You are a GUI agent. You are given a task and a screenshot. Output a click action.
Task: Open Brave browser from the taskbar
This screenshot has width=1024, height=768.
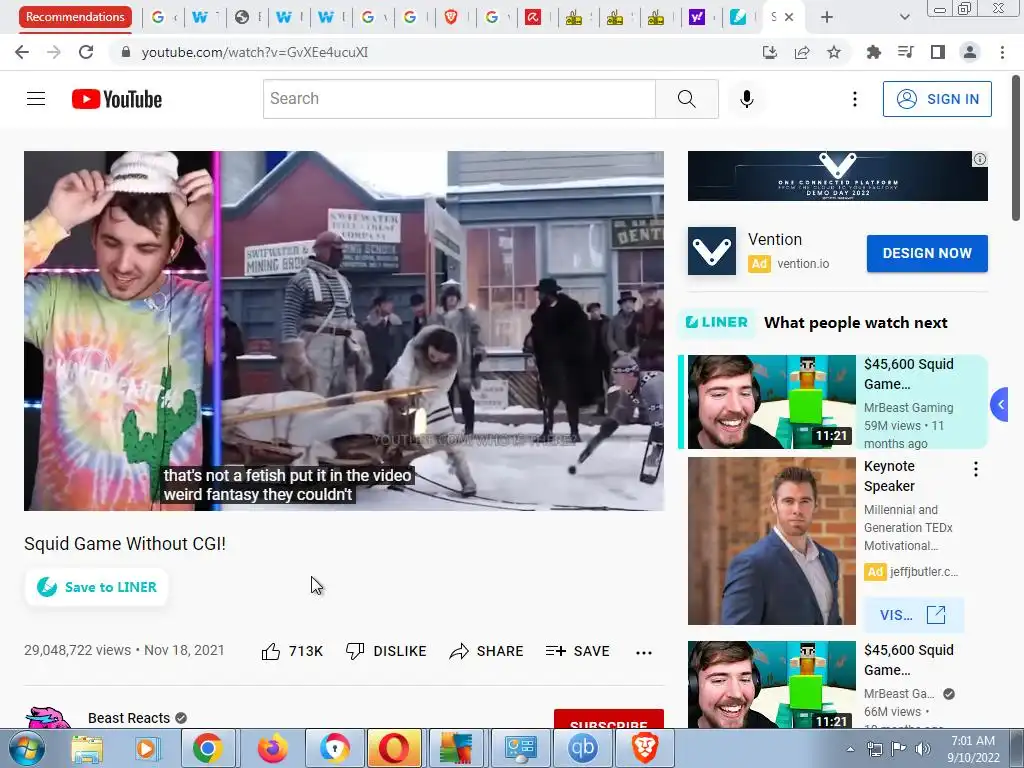645,748
